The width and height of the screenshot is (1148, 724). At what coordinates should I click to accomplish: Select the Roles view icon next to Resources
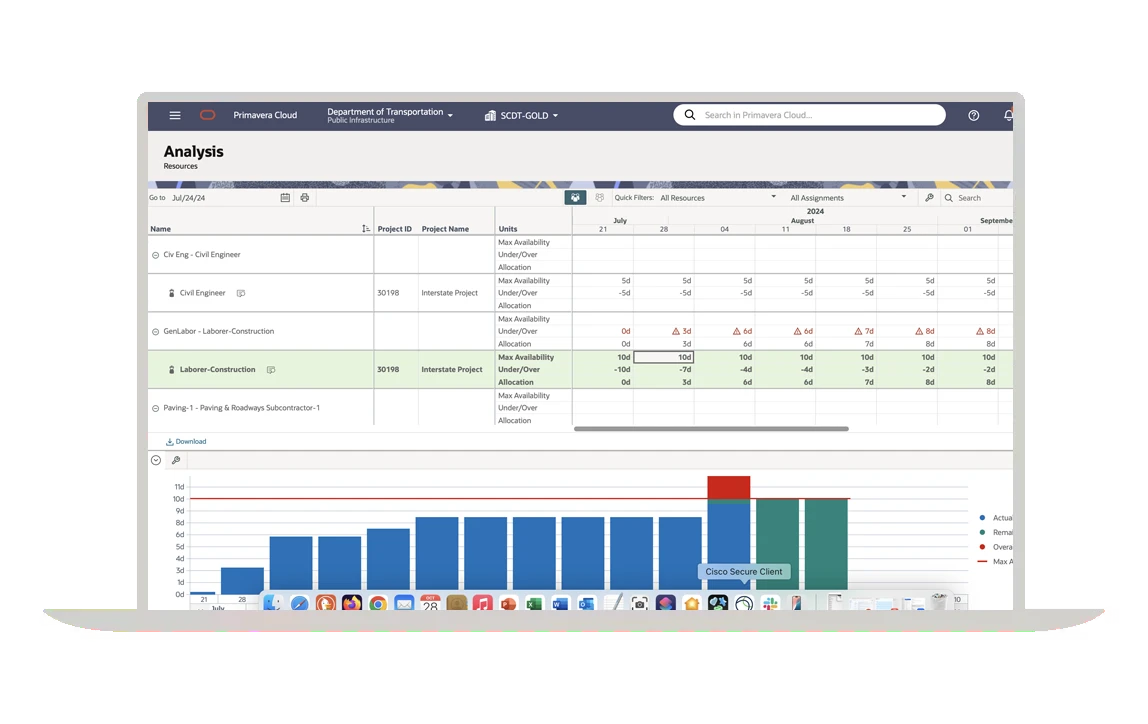598,197
